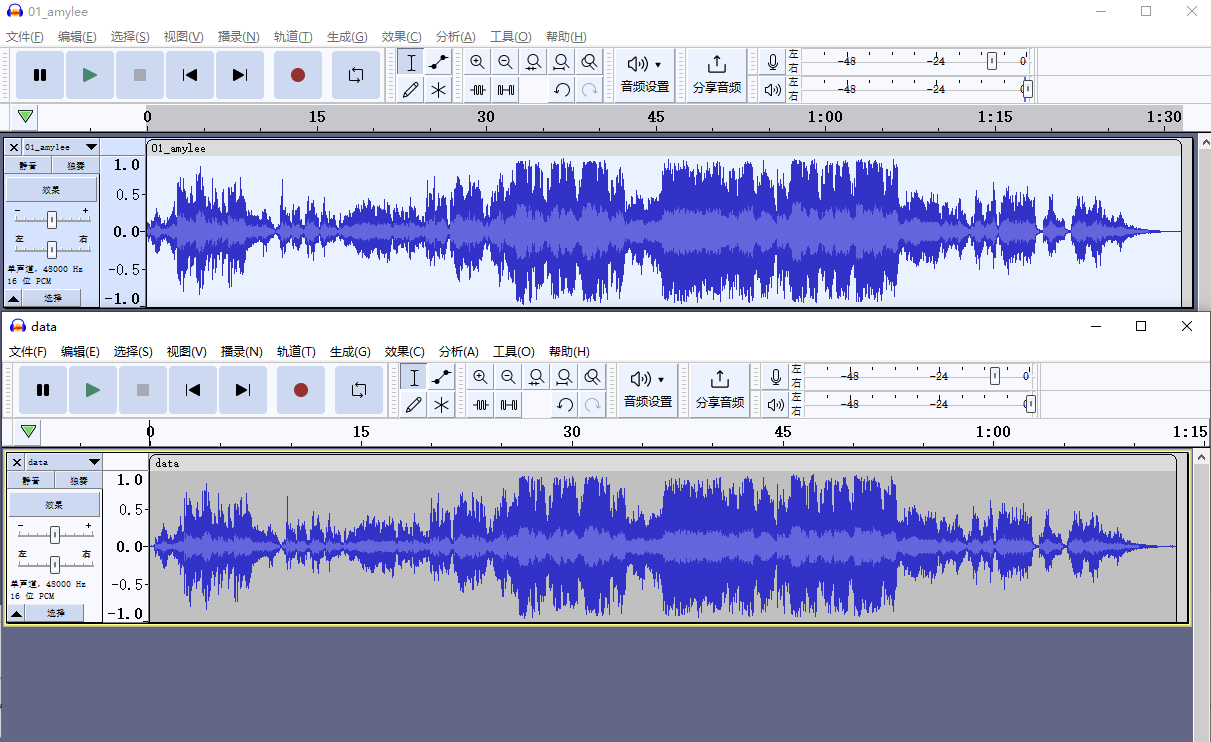Open 效果 panel for 01_amylee track
This screenshot has height=742, width=1211.
[x=52, y=189]
